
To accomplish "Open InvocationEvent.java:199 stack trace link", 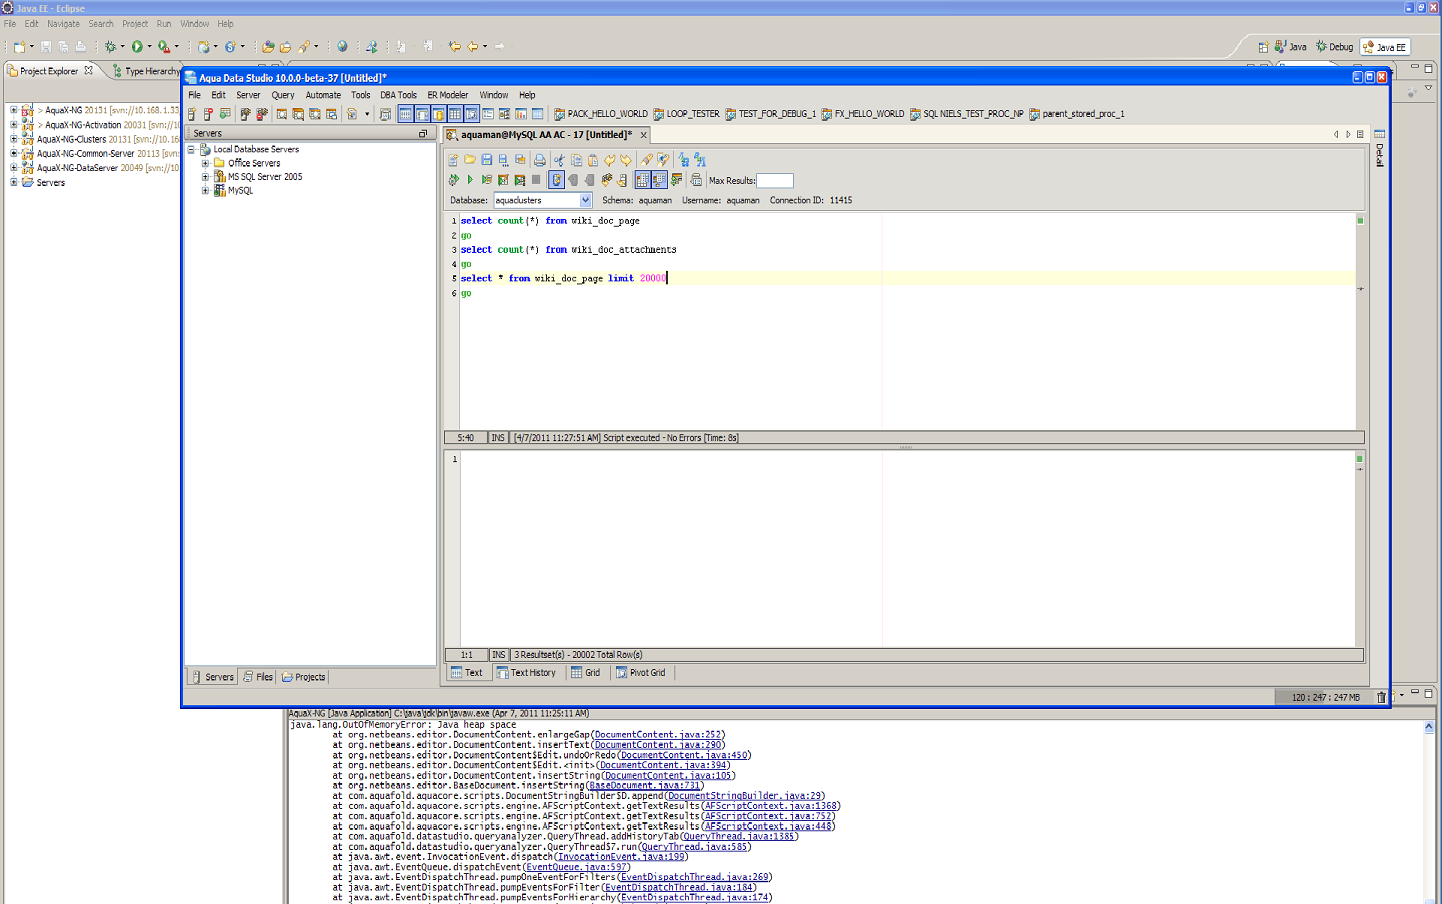I will pos(621,857).
